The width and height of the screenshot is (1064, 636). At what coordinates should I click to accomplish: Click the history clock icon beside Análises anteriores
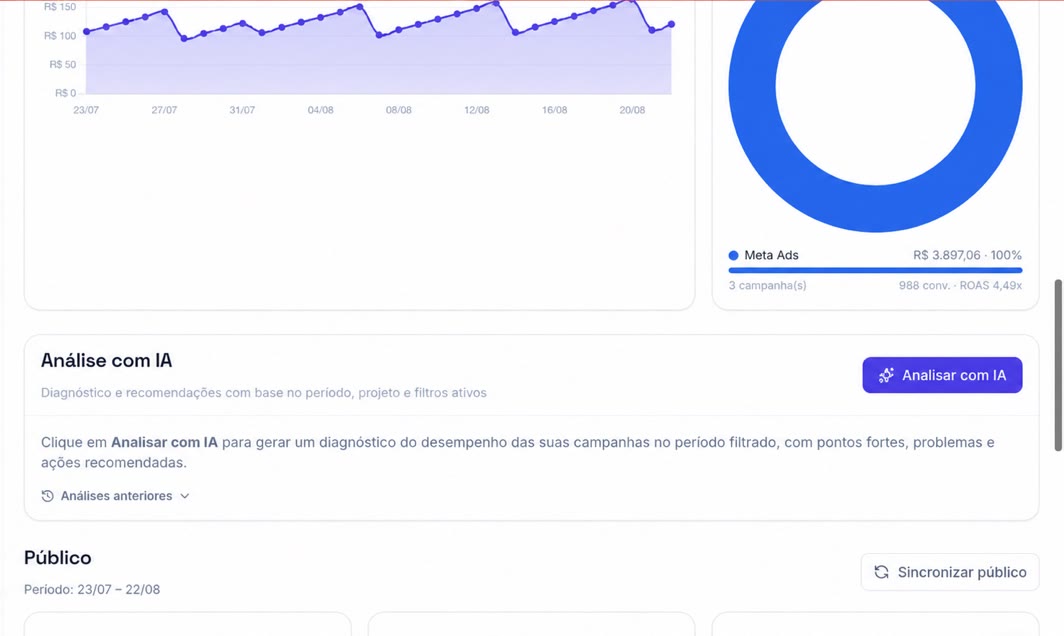(x=48, y=496)
